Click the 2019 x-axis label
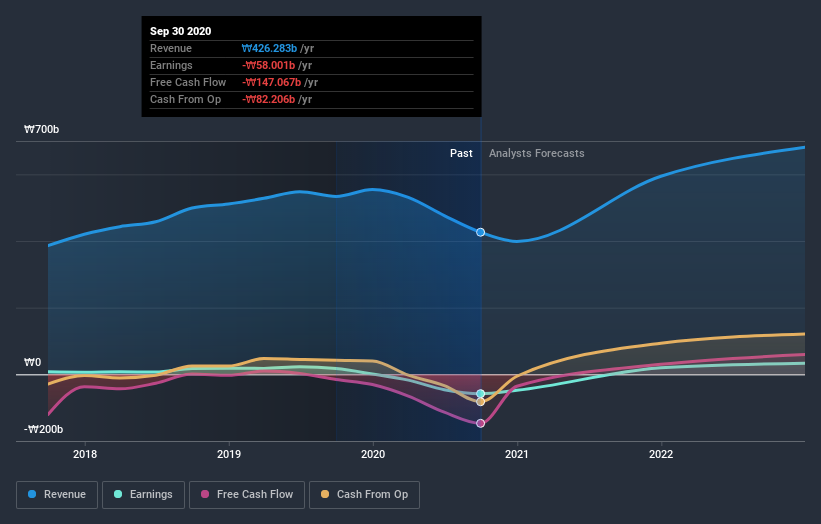The height and width of the screenshot is (524, 821). pyautogui.click(x=229, y=454)
